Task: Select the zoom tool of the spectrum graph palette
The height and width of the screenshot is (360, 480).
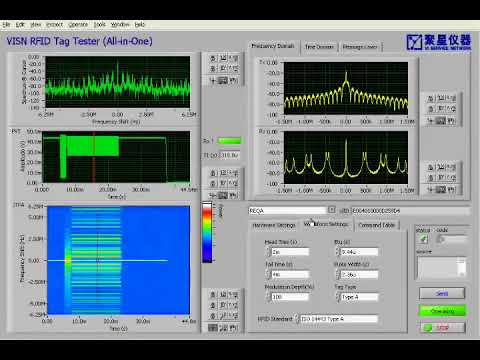Action: (223, 80)
